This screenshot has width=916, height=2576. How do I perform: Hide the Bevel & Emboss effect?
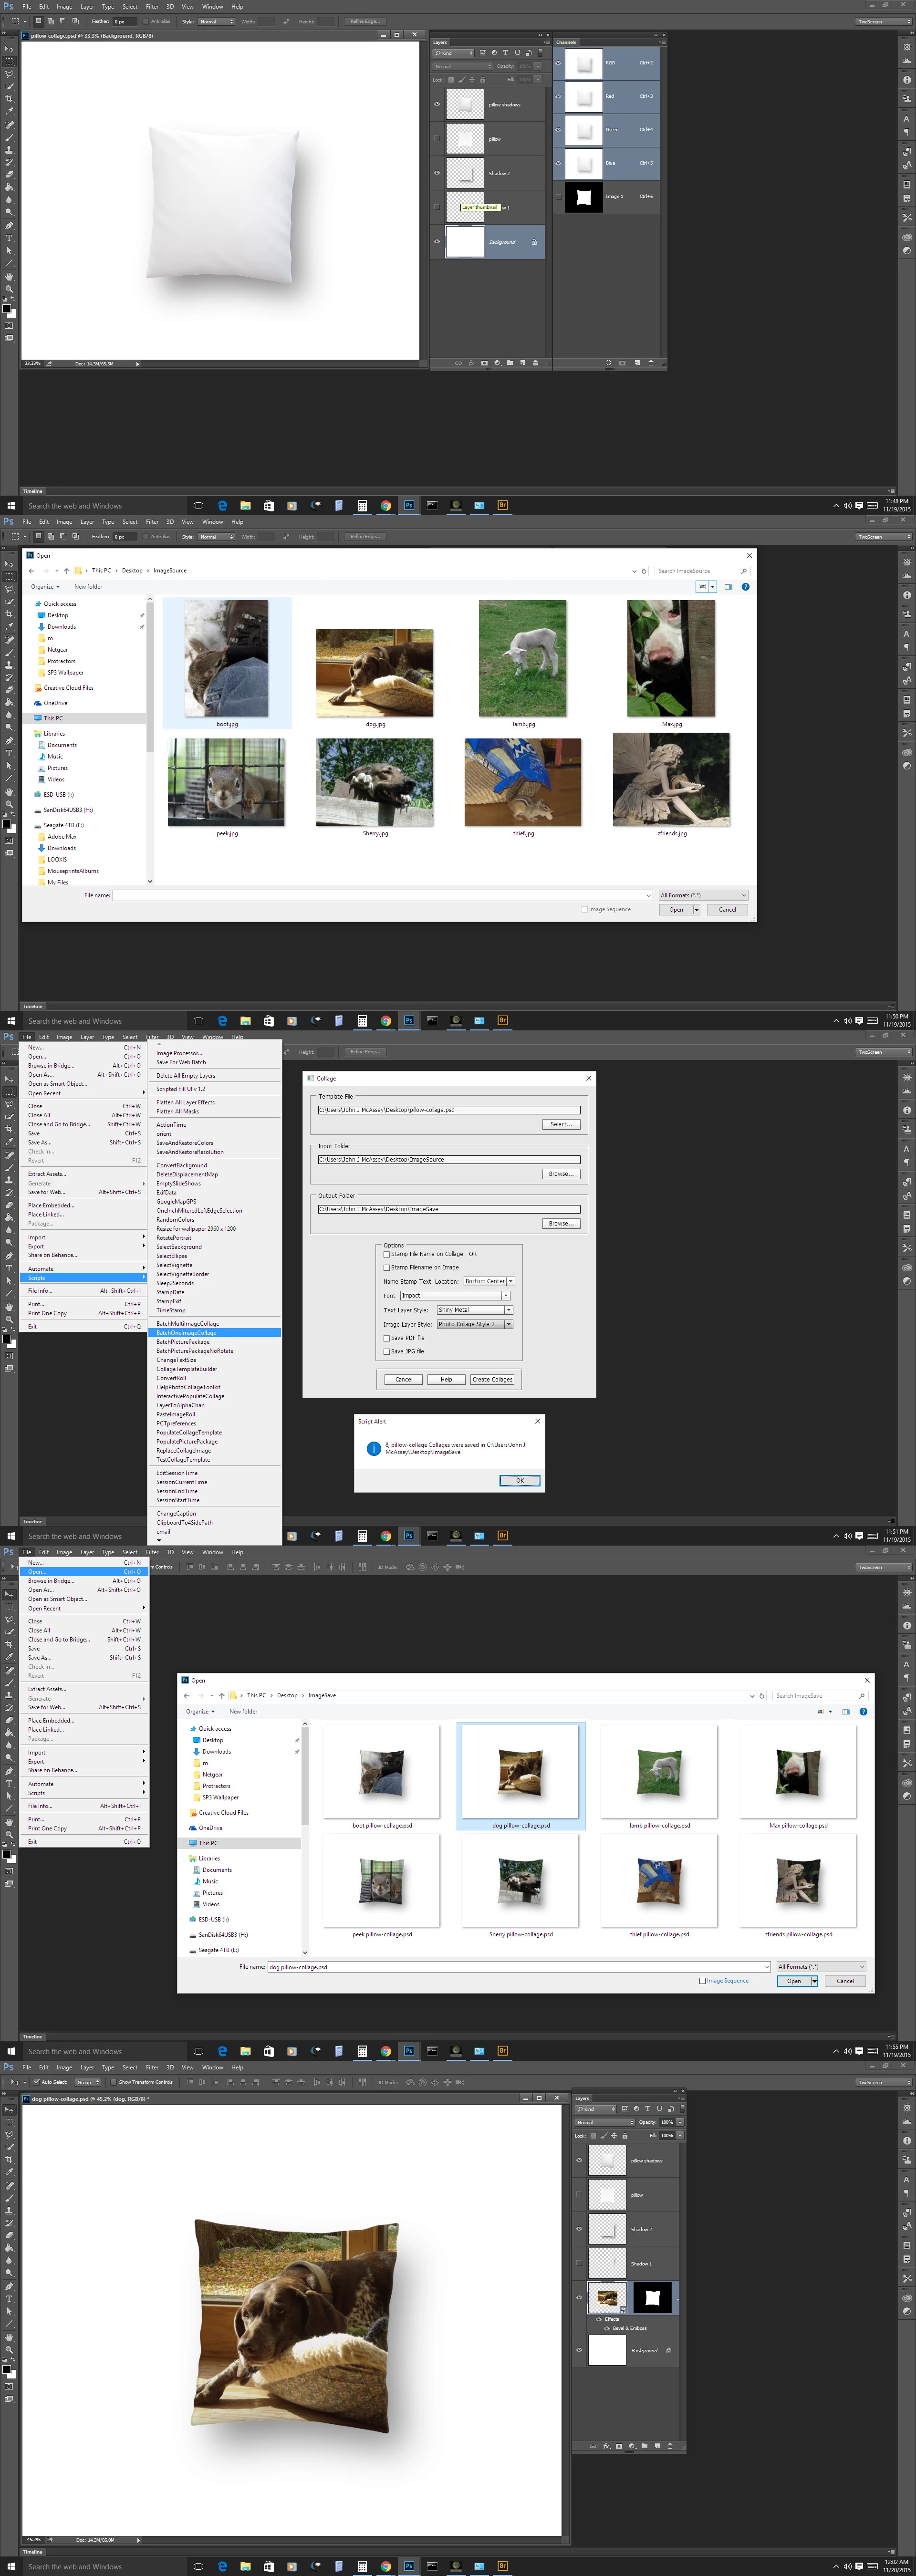tap(606, 2328)
